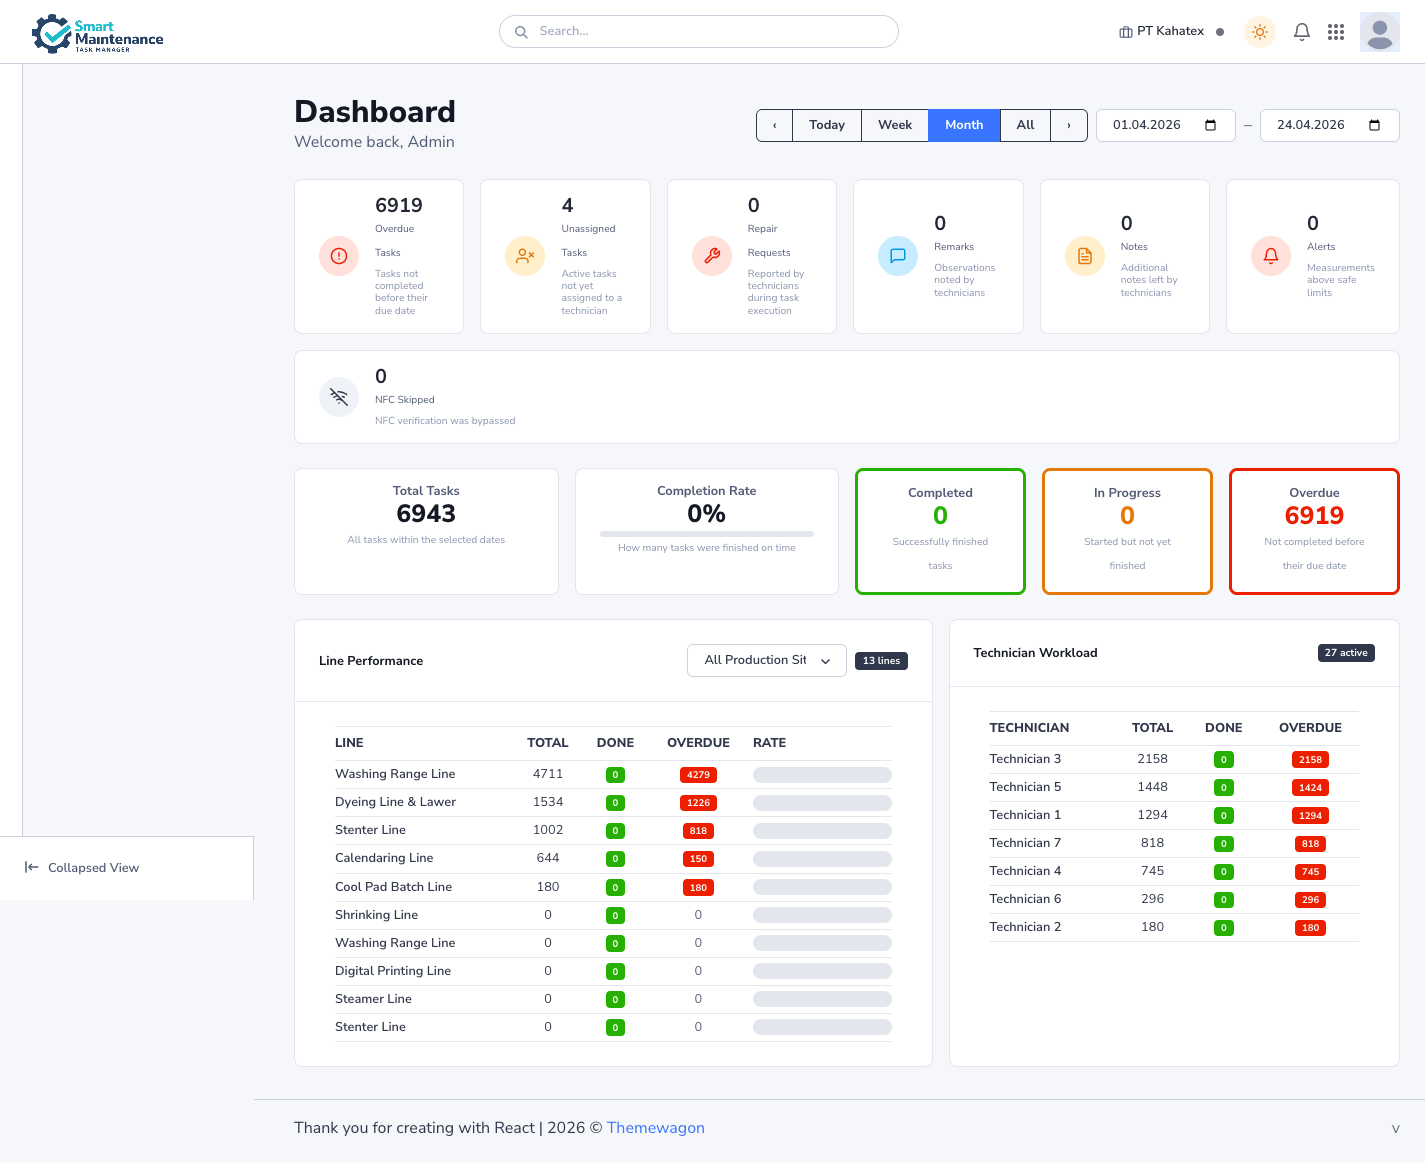The height and width of the screenshot is (1163, 1425).
Task: Open the Themewagon footer link
Action: coord(655,1128)
